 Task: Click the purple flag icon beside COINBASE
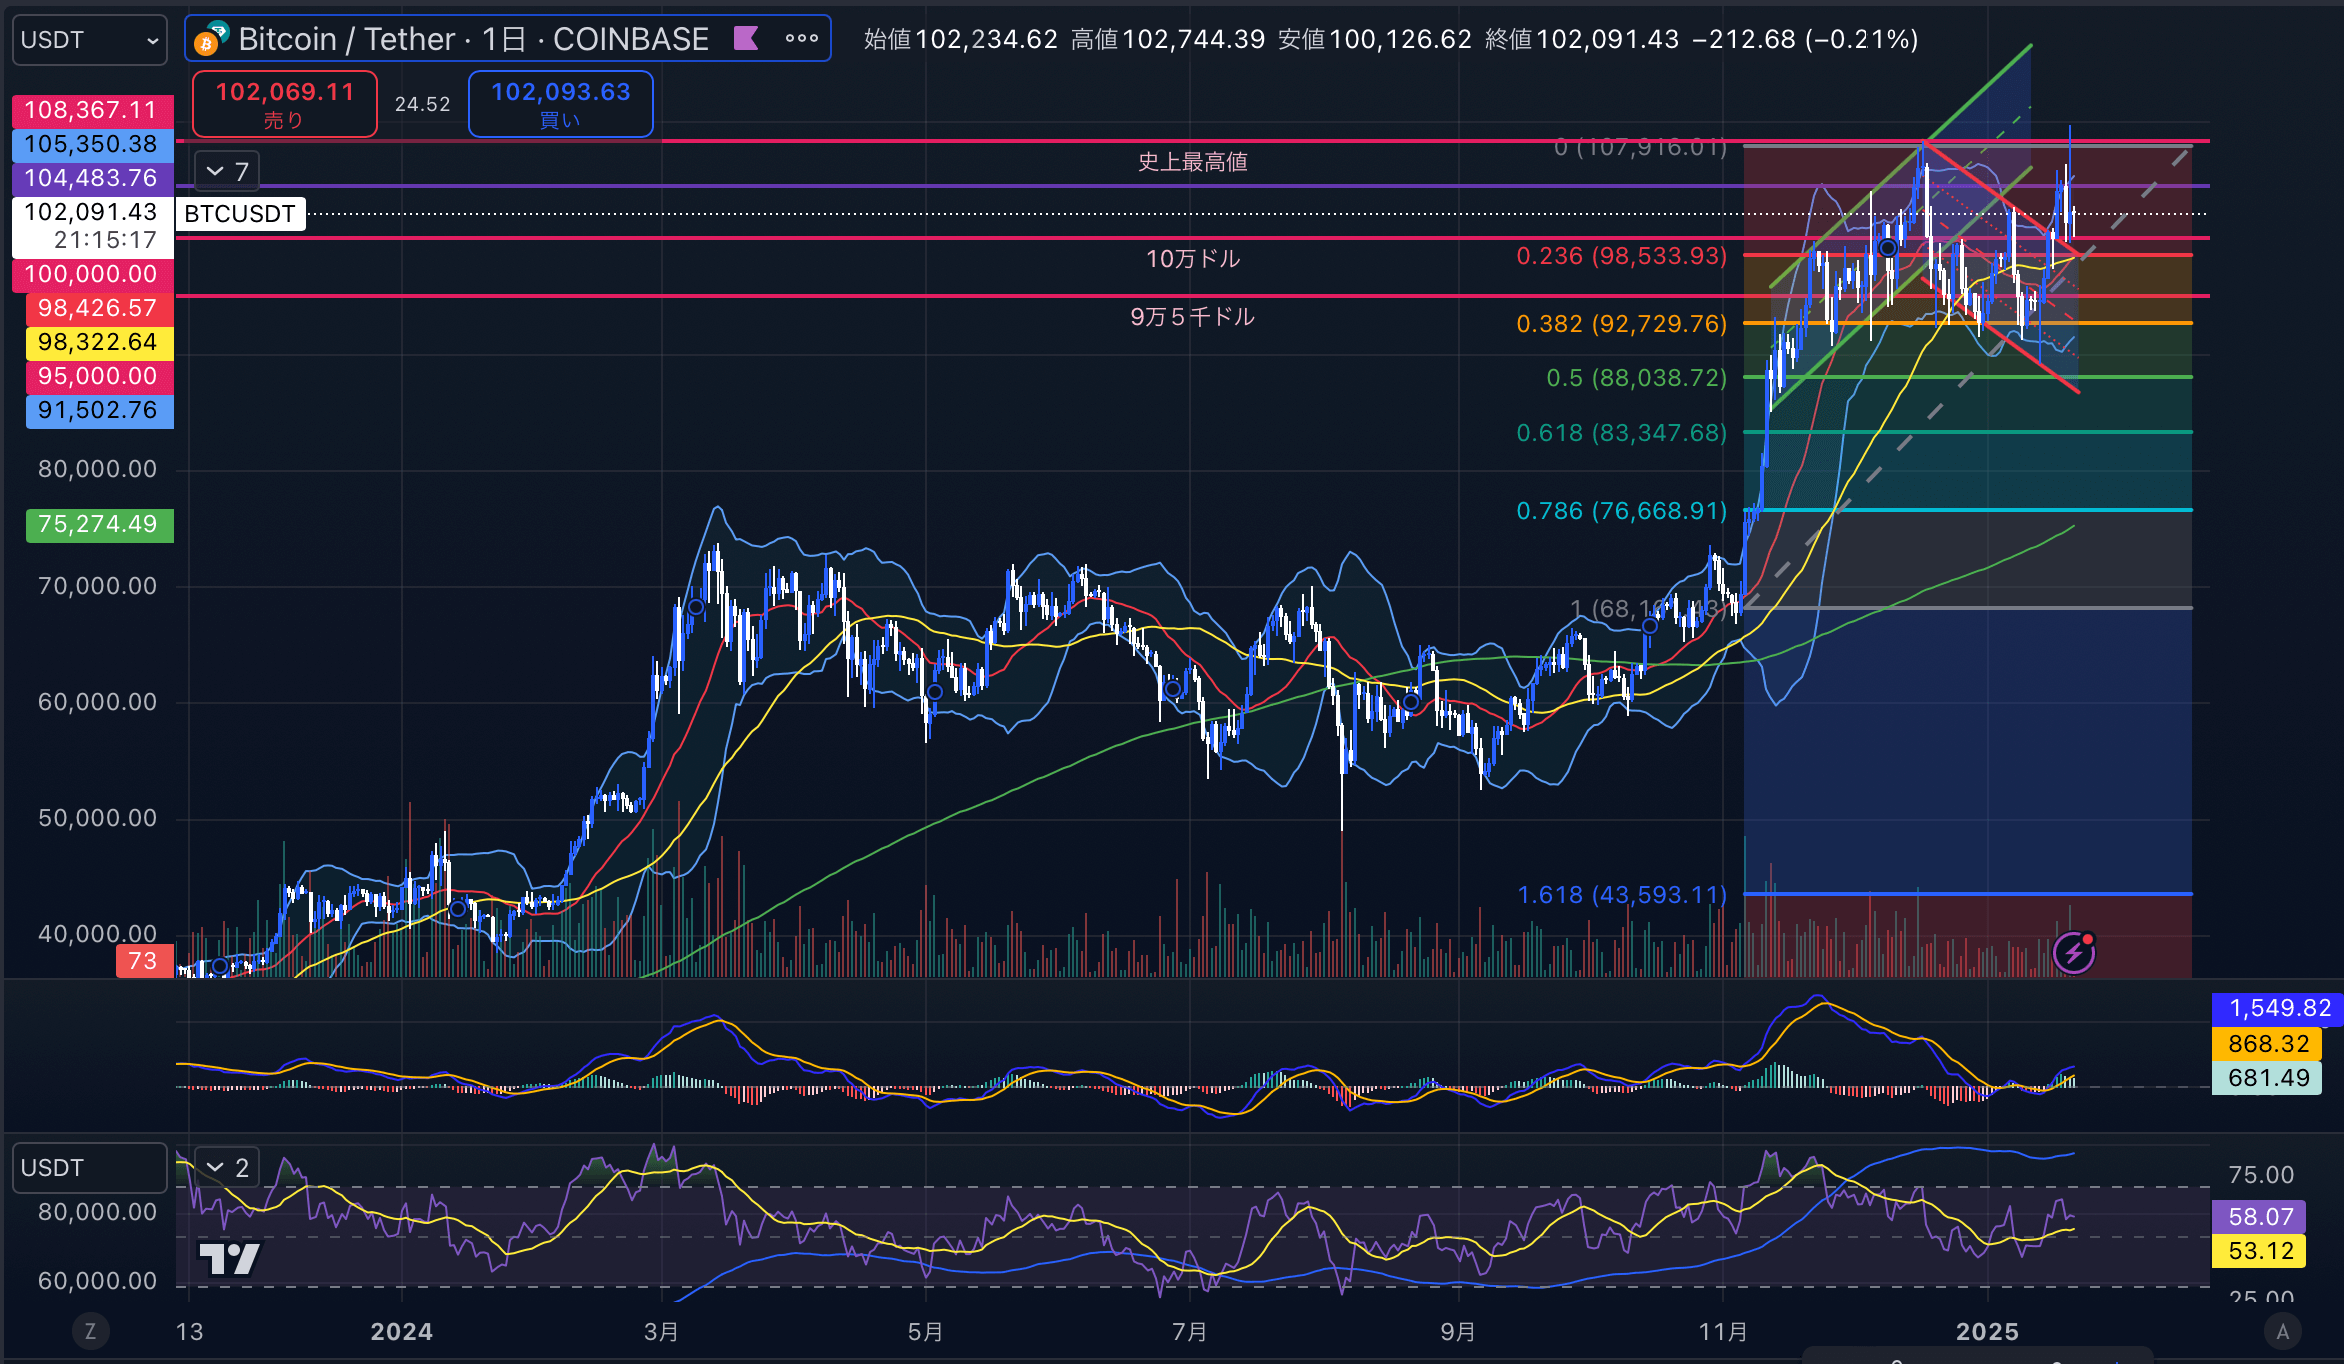[746, 39]
